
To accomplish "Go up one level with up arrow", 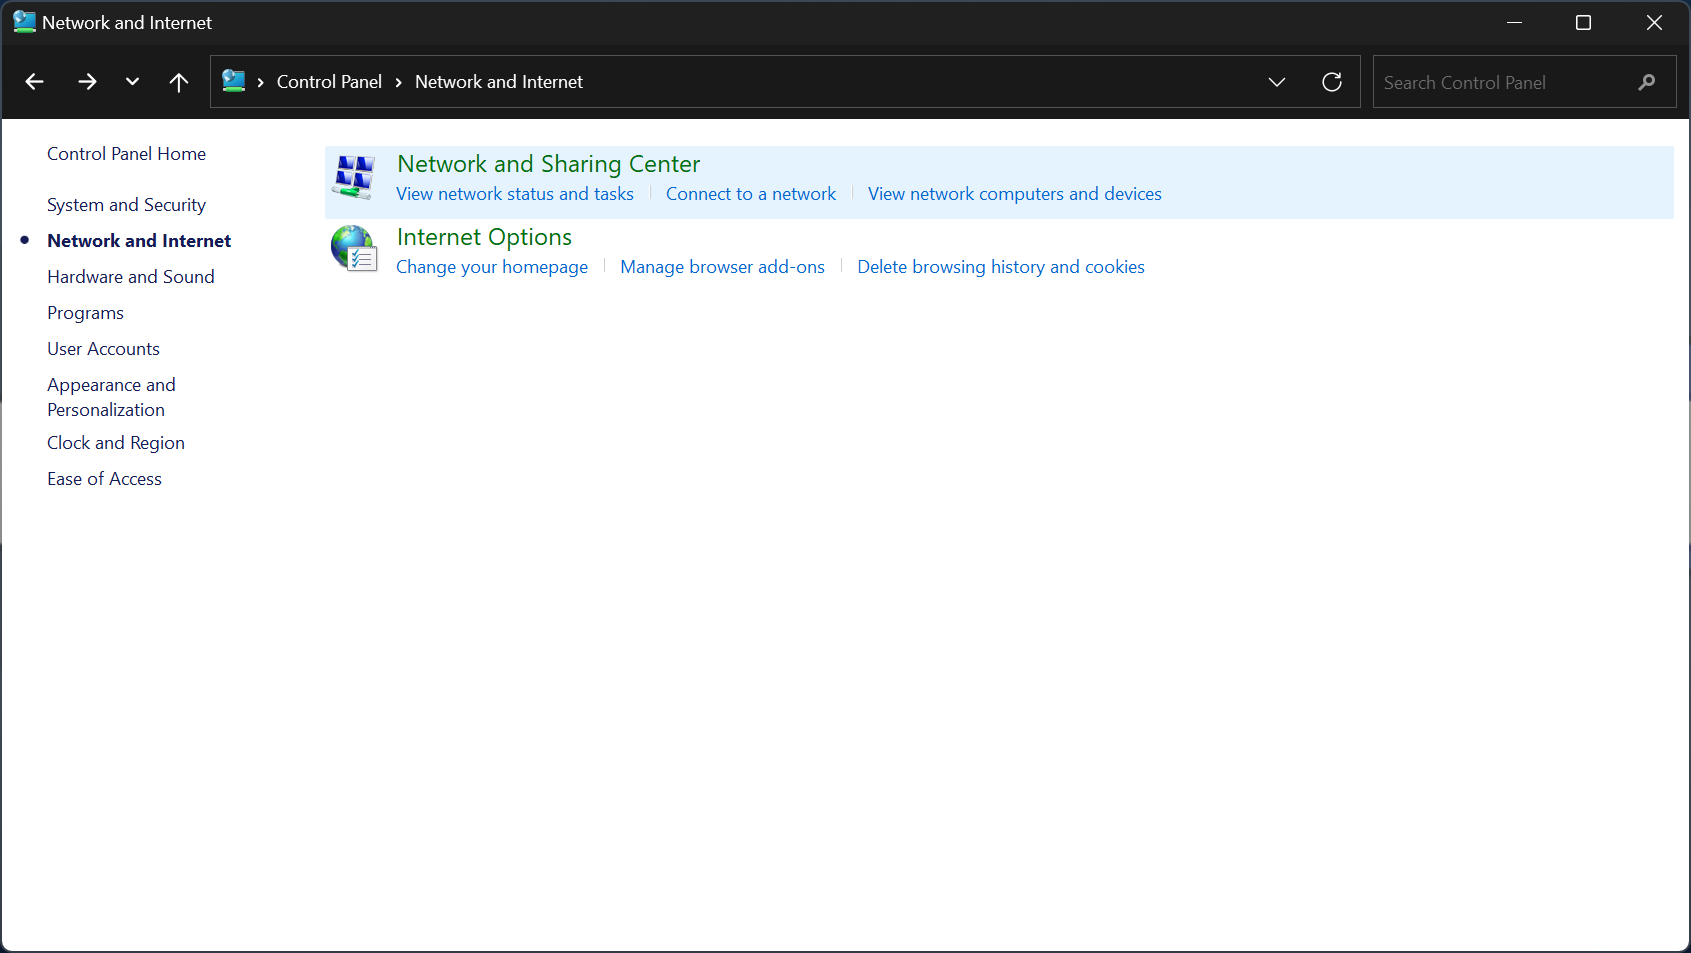I will coord(179,82).
